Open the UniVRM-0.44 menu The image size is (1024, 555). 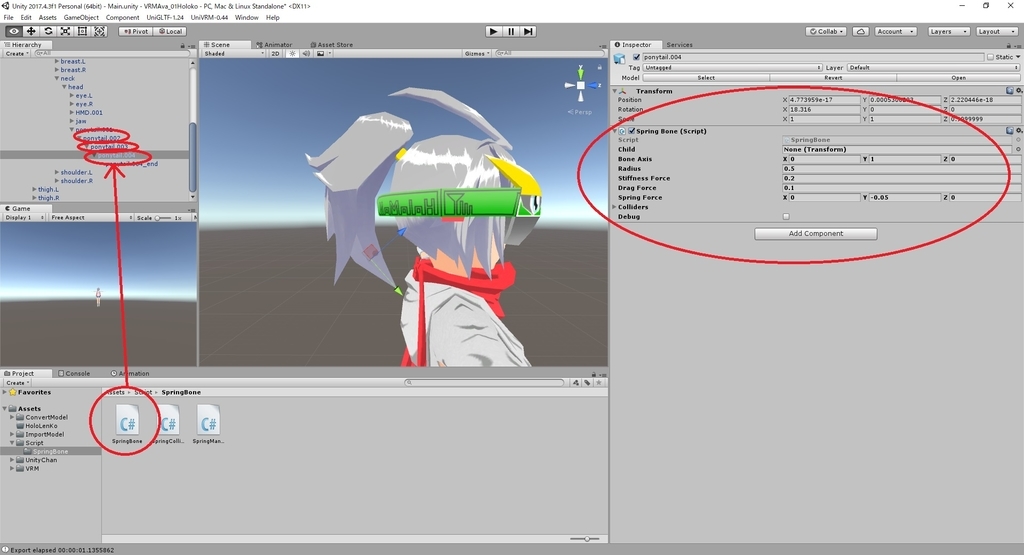pos(209,18)
